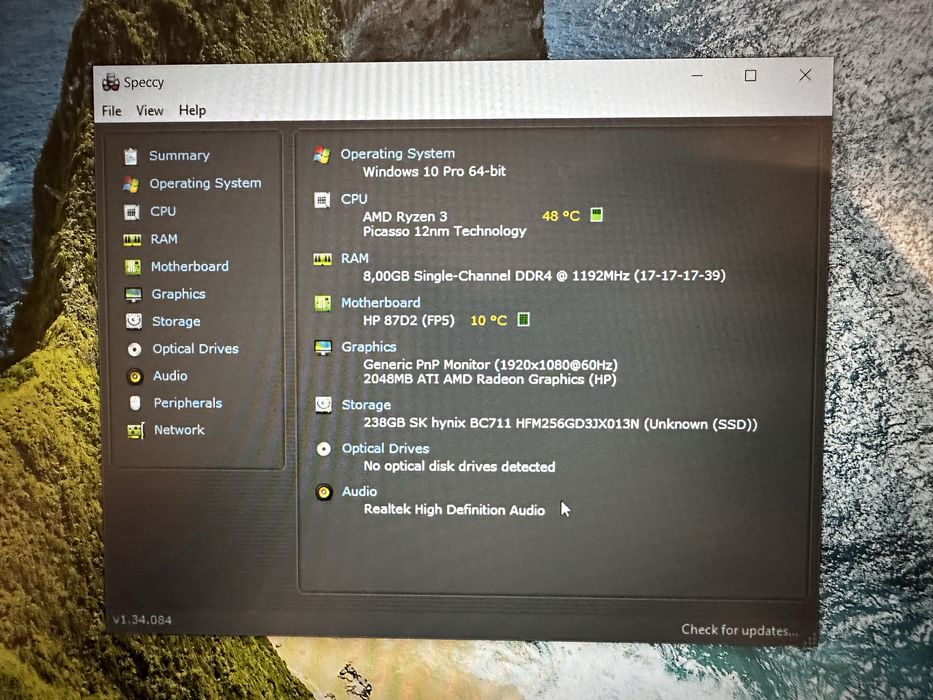The image size is (933, 700).
Task: Click the Summary clipboard icon in sidebar
Action: pyautogui.click(x=131, y=156)
